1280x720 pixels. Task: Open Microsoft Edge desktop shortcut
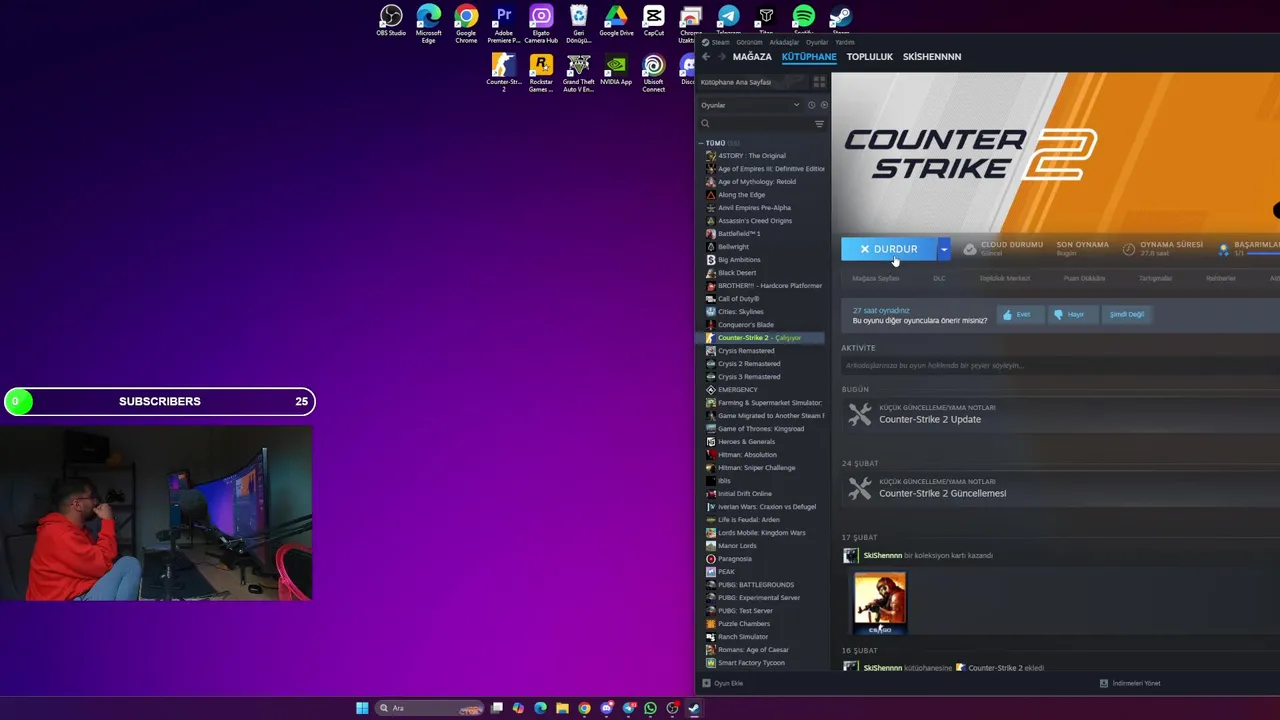[428, 24]
